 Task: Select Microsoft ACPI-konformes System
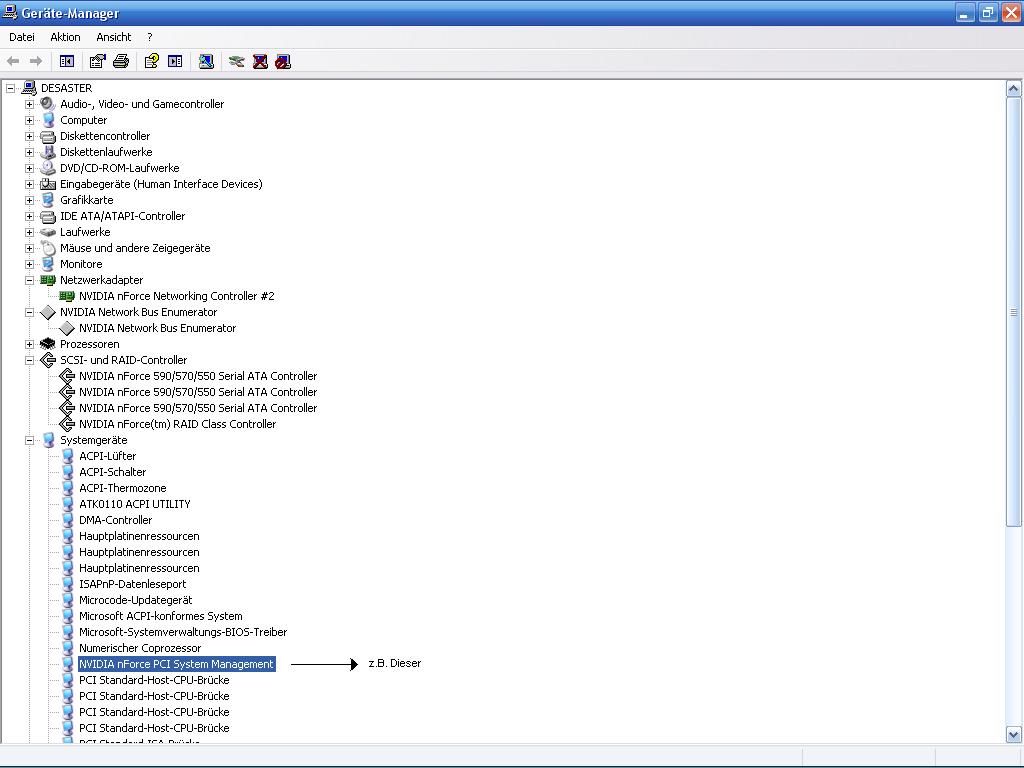coord(161,616)
